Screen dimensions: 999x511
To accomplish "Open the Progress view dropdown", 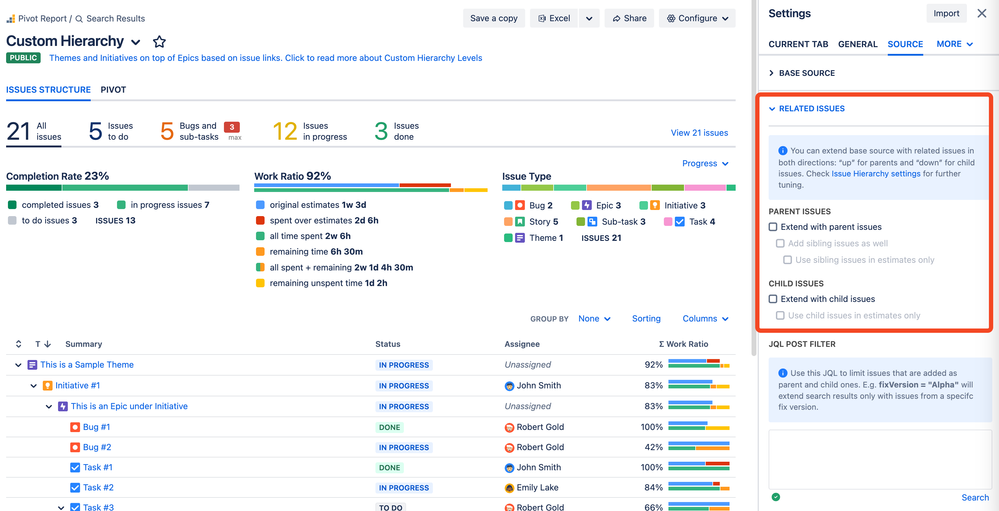I will pos(705,164).
